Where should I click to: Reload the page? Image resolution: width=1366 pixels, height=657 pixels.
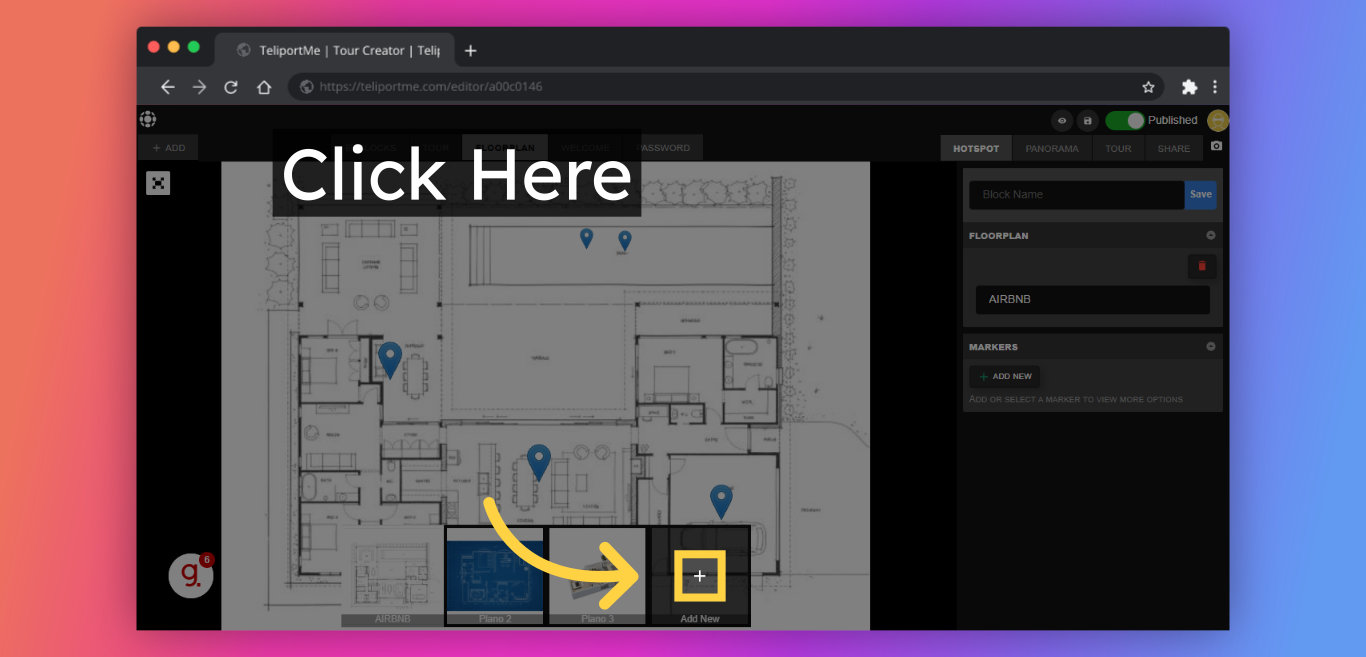tap(231, 87)
